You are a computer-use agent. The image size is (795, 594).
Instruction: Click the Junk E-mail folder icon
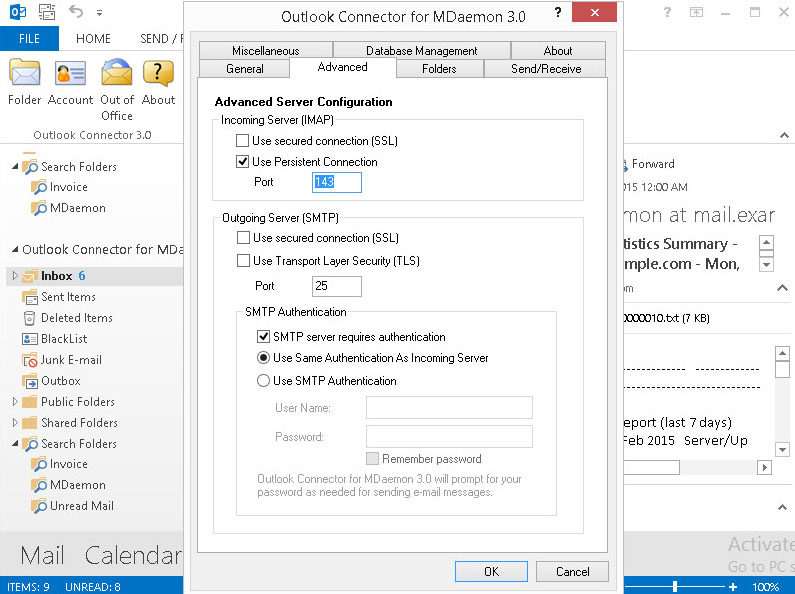click(30, 360)
